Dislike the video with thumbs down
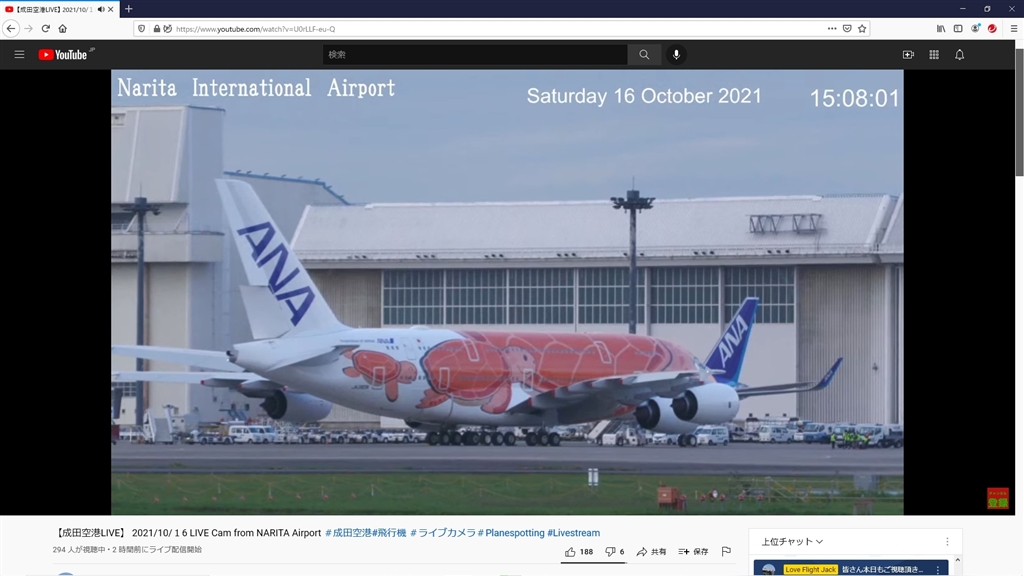 point(615,552)
